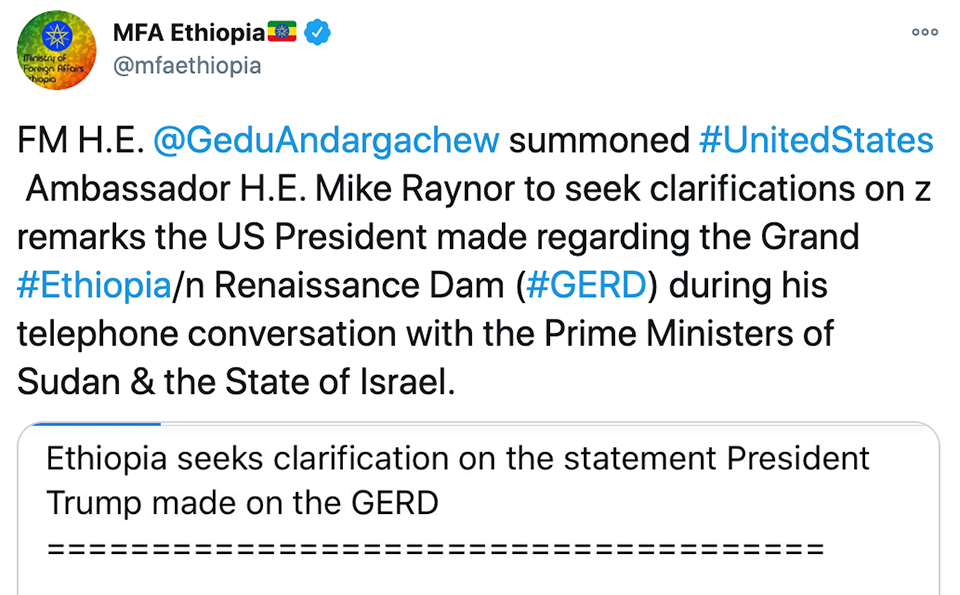Viewport: 960px width, 595px height.
Task: Open the @GeduAndargachew mention
Action: point(326,140)
